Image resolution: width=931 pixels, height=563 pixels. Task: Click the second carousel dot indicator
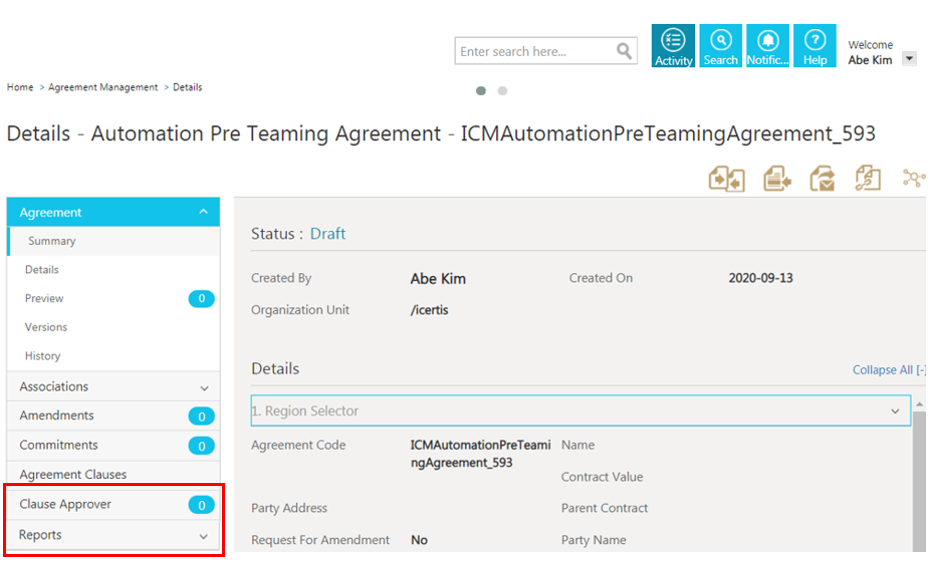[x=502, y=91]
